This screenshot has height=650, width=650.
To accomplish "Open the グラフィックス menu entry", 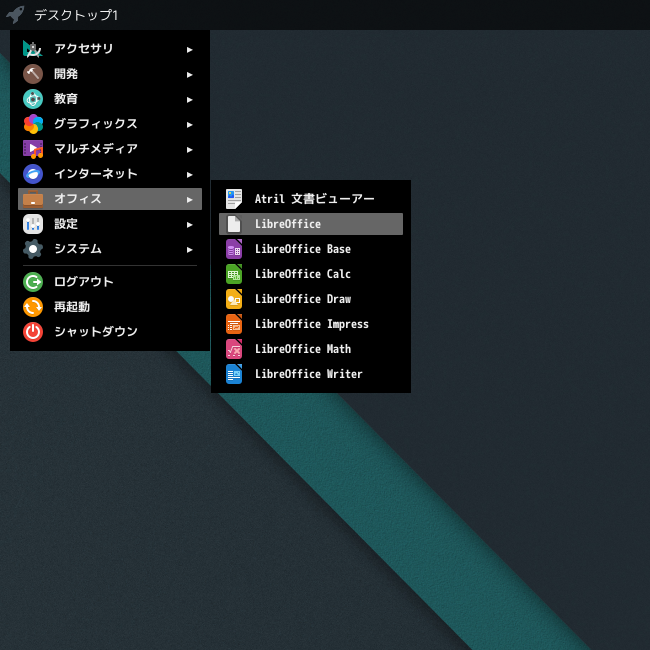I will tap(110, 124).
